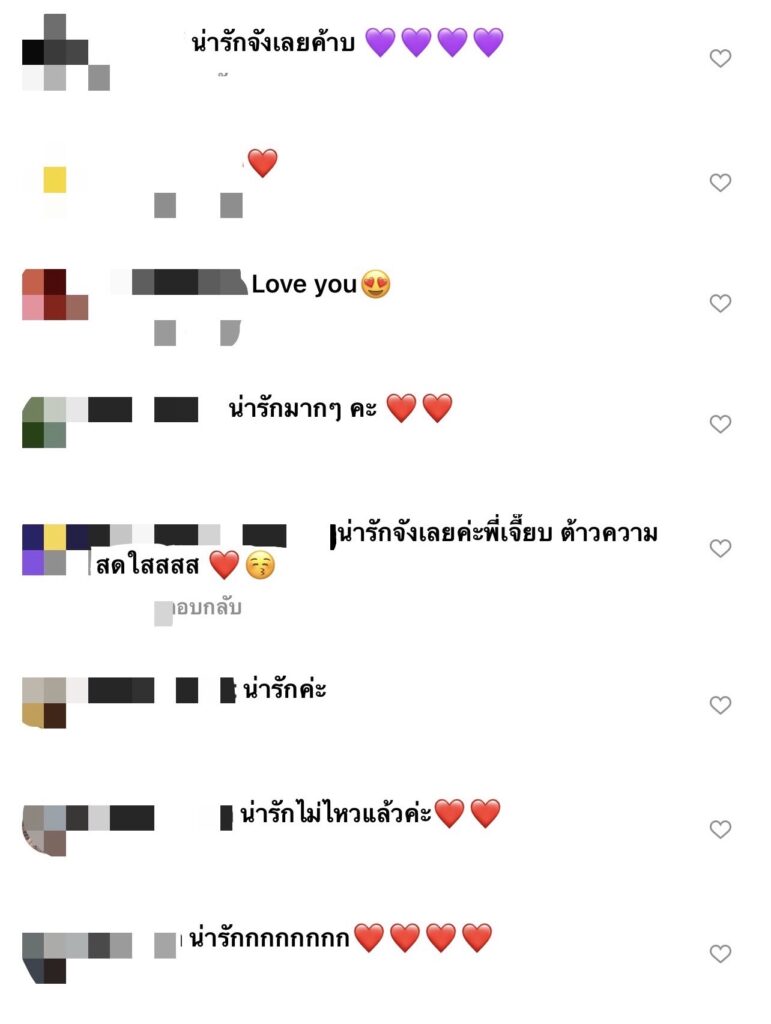Screen dimensions: 771x1024
Task: Like the 'น่ารักจังเลยค่ะพี่เจี๊ยบ' comment
Action: tap(720, 548)
